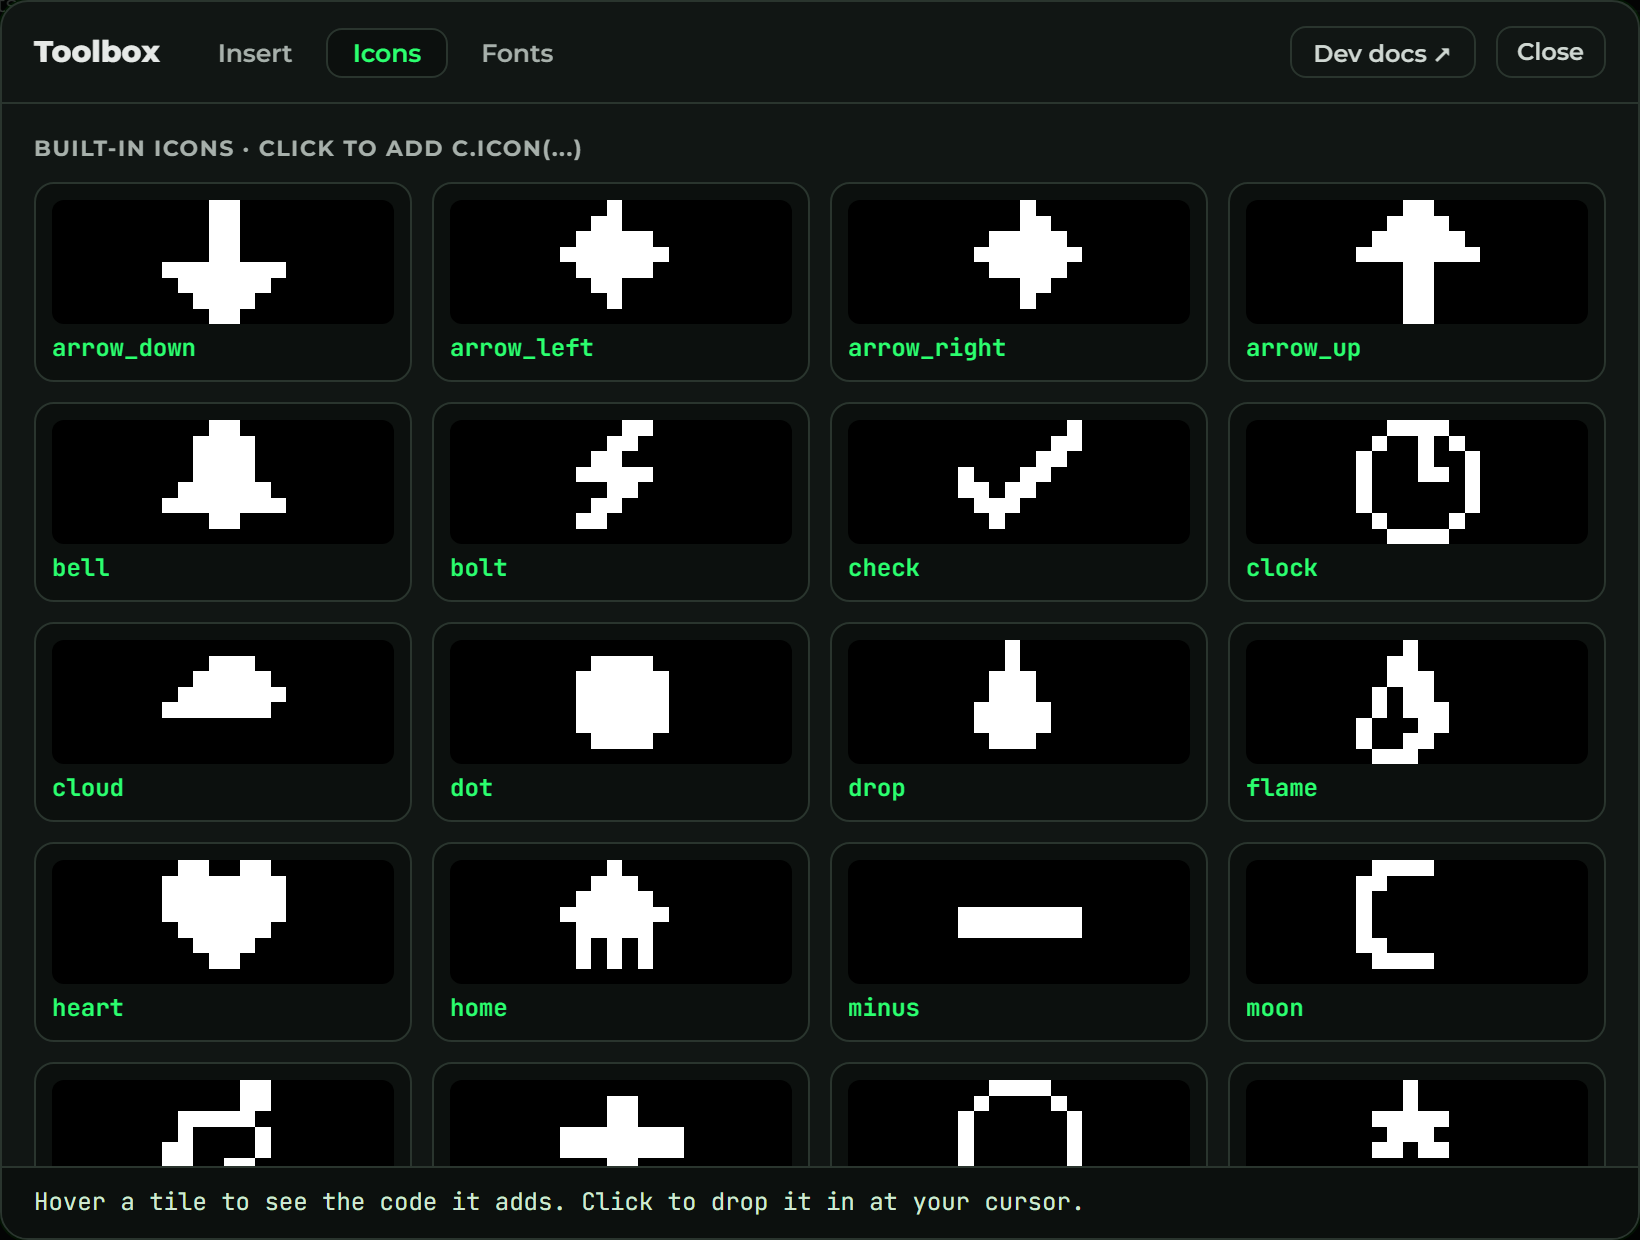Add the clock icon
Screen dimensions: 1640x1240
pos(1417,502)
